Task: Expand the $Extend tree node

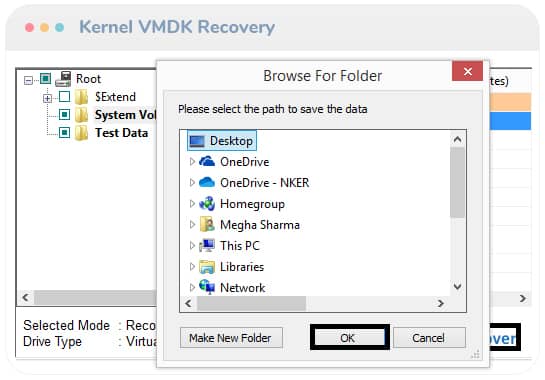Action: [x=47, y=98]
